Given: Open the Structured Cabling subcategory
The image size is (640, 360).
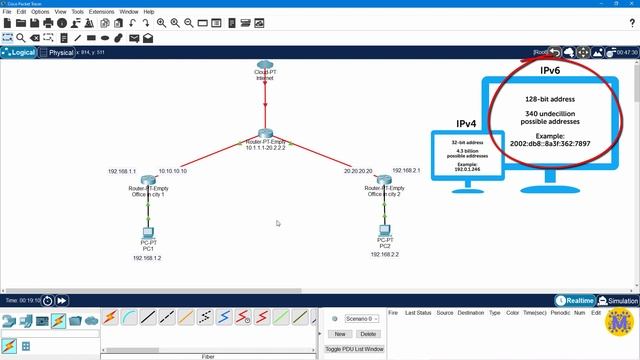Looking at the screenshot, I should point(26,346).
